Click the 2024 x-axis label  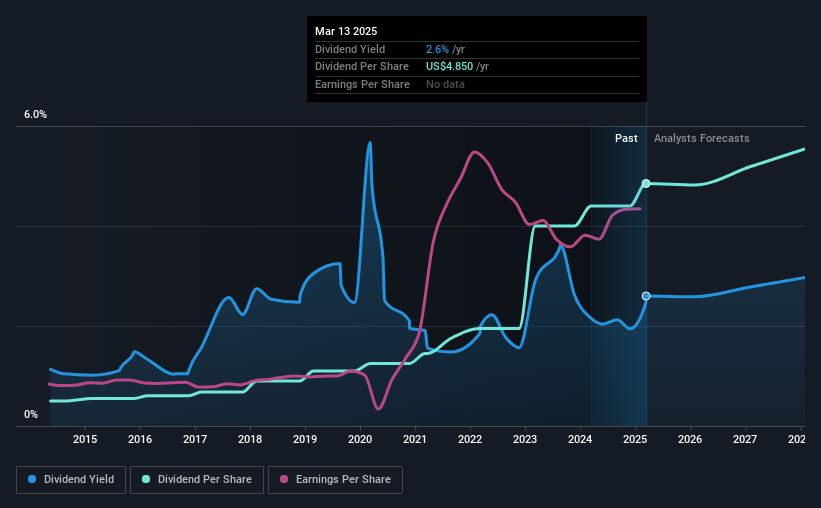(x=580, y=439)
